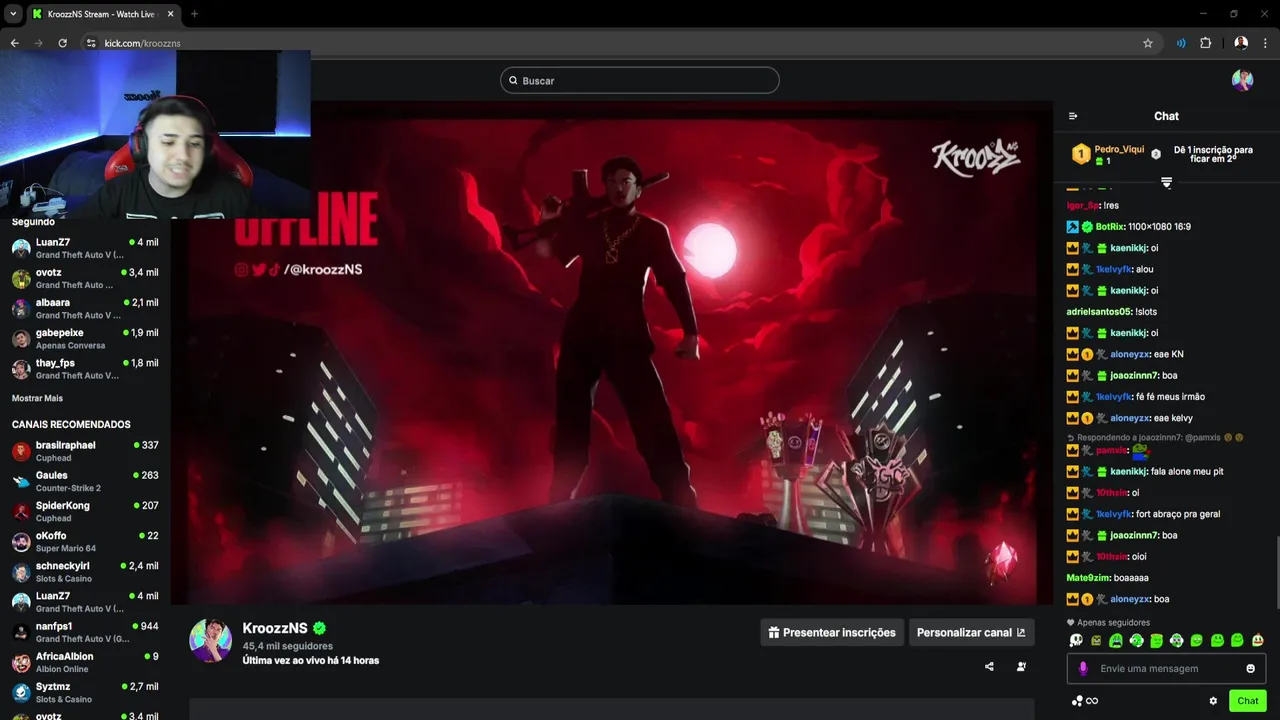Click the share channel icon
1280x720 pixels.
click(989, 667)
